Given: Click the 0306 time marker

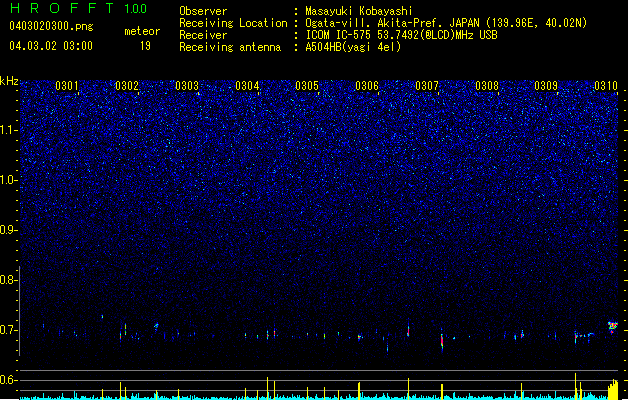Looking at the screenshot, I should tap(367, 86).
